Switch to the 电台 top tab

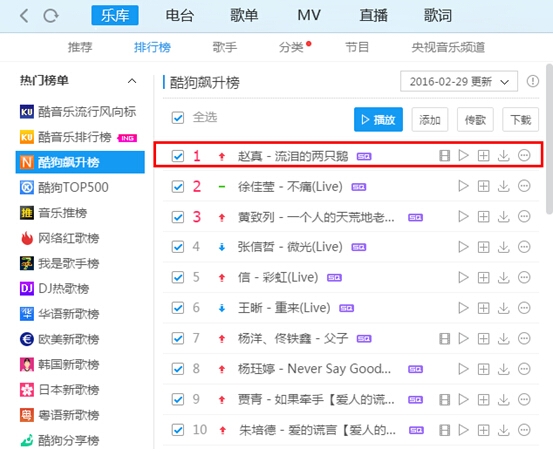(180, 16)
